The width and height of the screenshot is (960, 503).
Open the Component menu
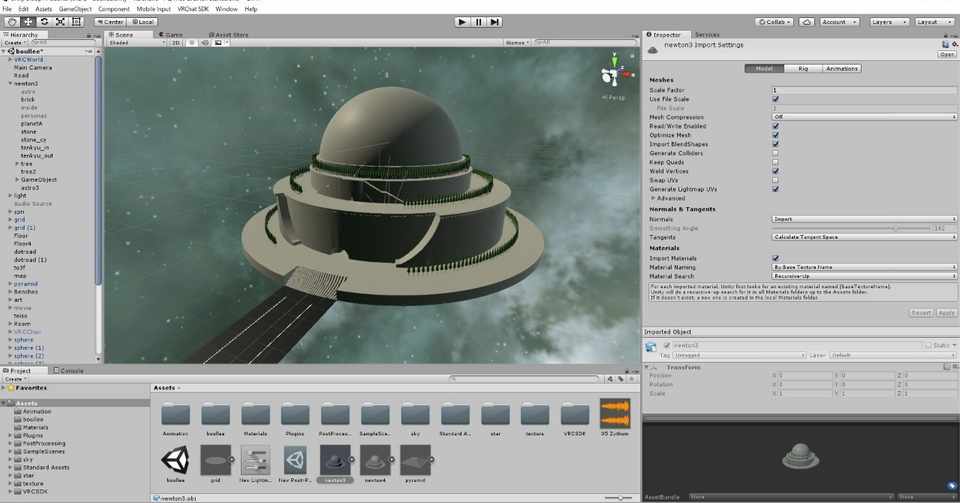[114, 9]
